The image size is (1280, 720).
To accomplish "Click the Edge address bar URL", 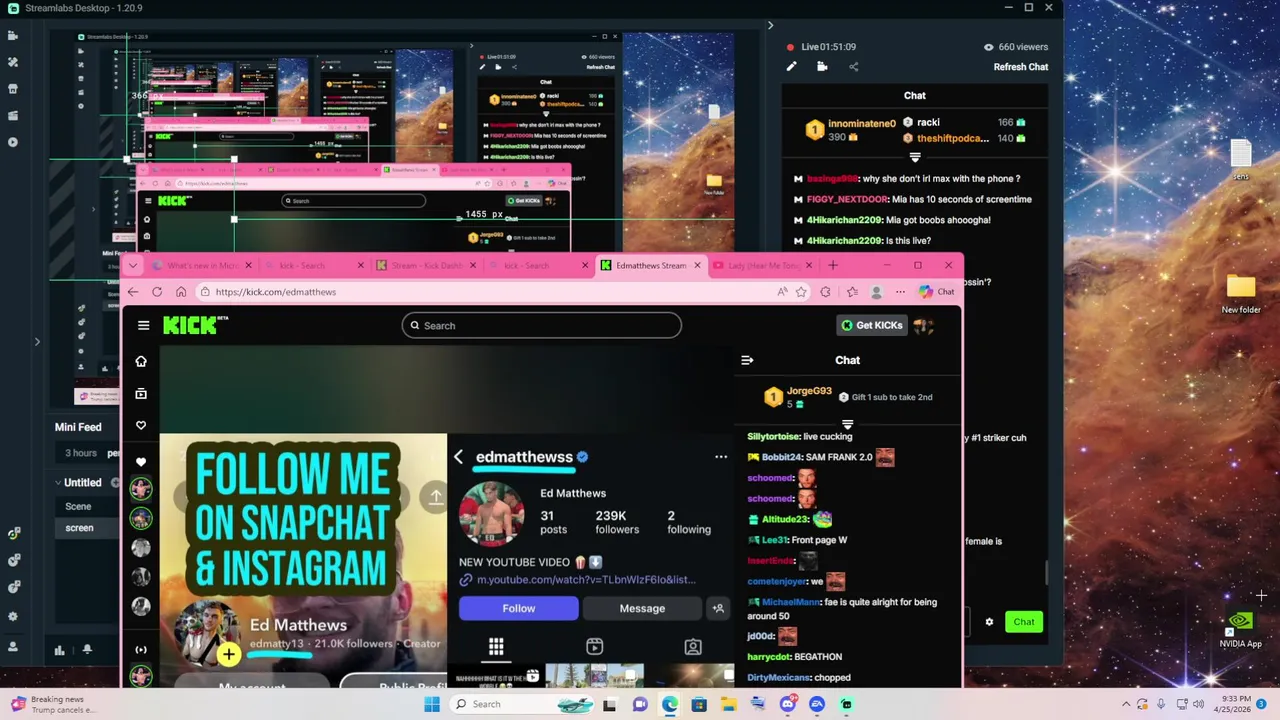I will point(275,292).
